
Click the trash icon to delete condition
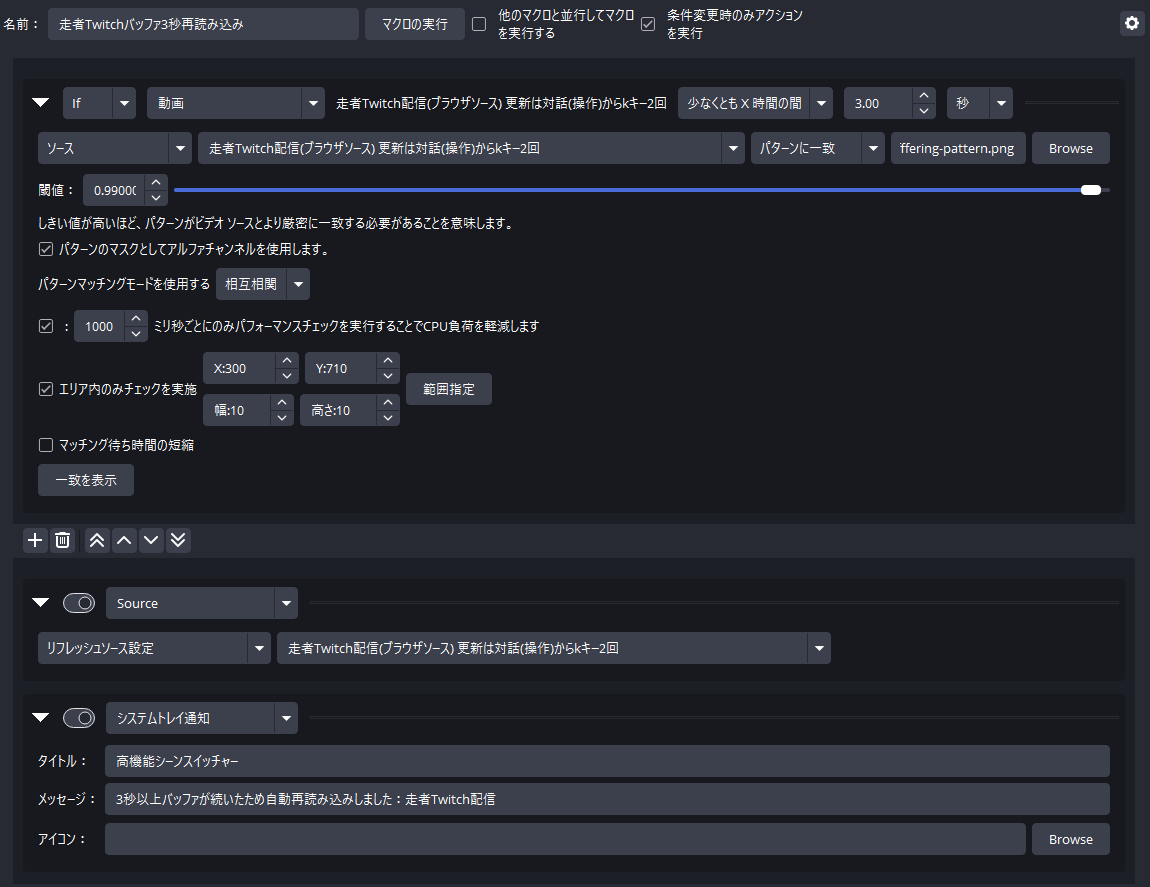point(62,540)
